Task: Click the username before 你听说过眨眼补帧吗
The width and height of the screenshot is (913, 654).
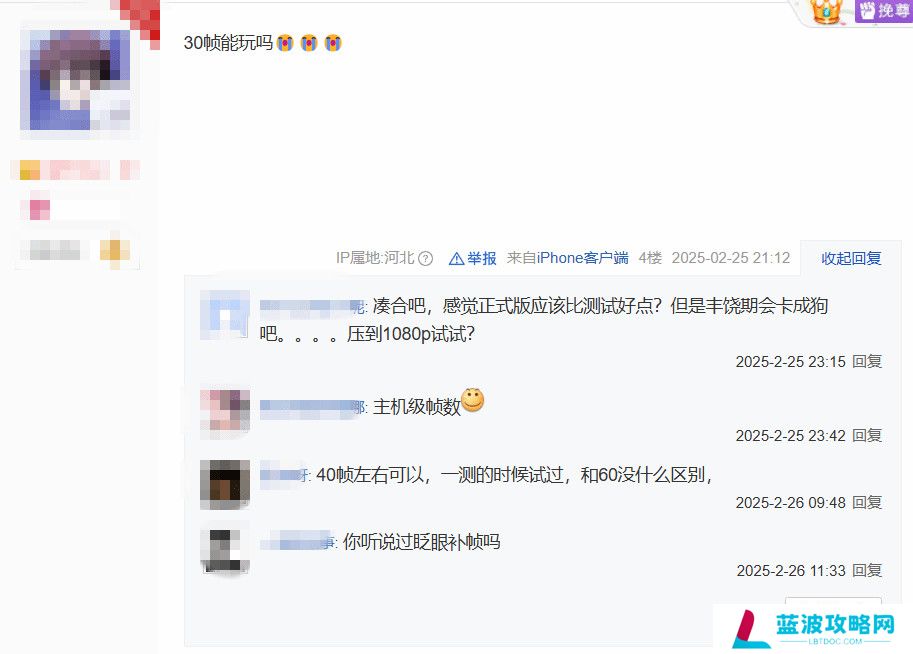Action: 298,543
